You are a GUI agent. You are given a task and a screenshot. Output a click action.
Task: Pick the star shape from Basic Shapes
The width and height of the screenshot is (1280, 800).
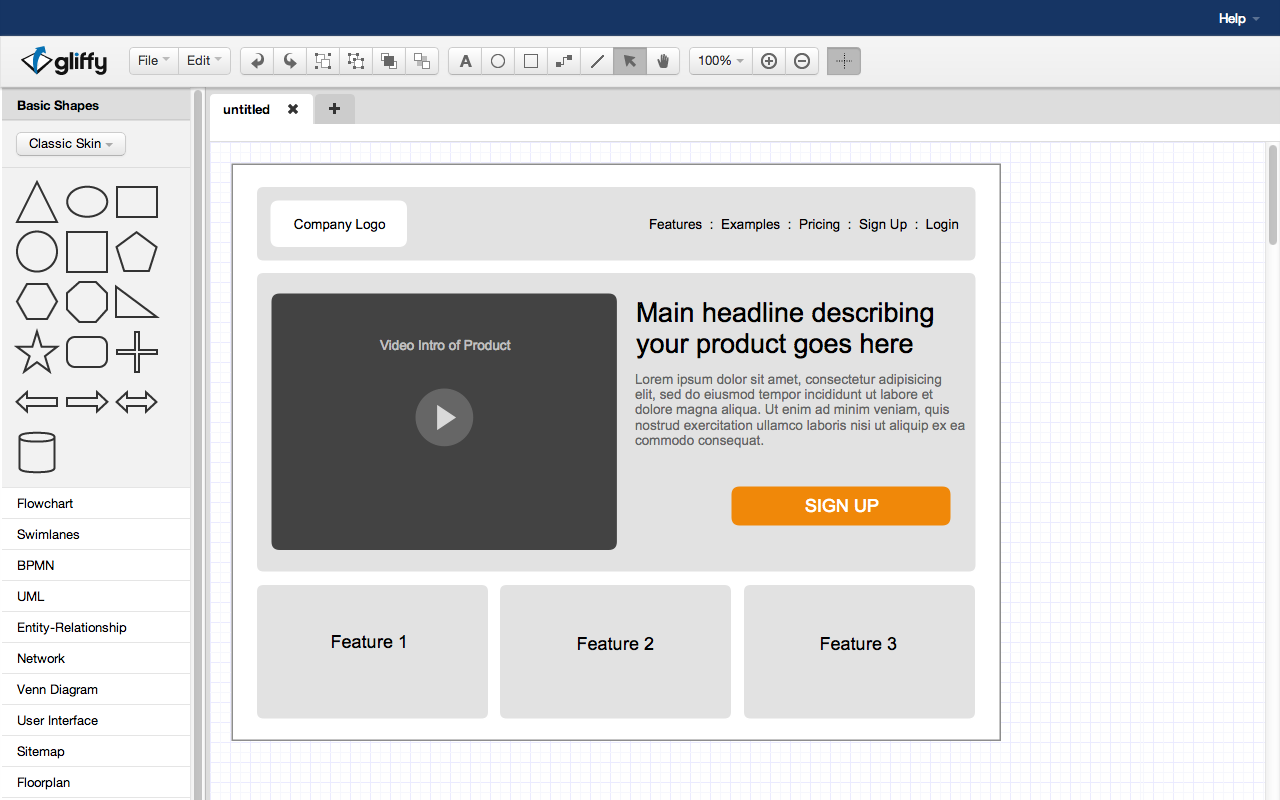(37, 352)
